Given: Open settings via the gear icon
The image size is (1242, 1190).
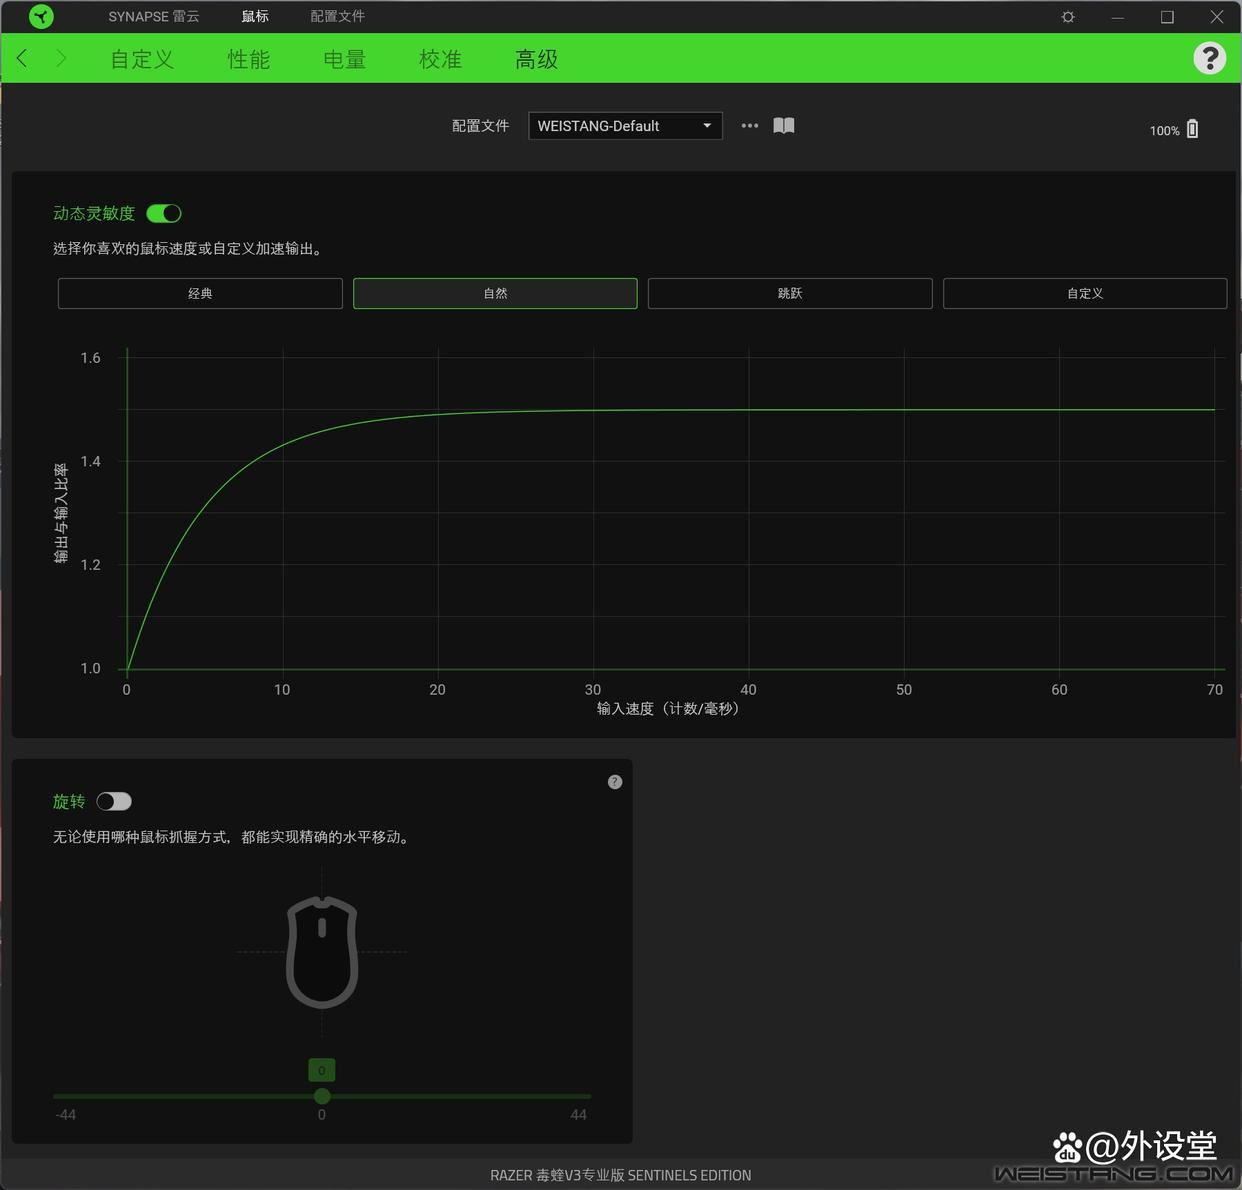Looking at the screenshot, I should [1068, 17].
